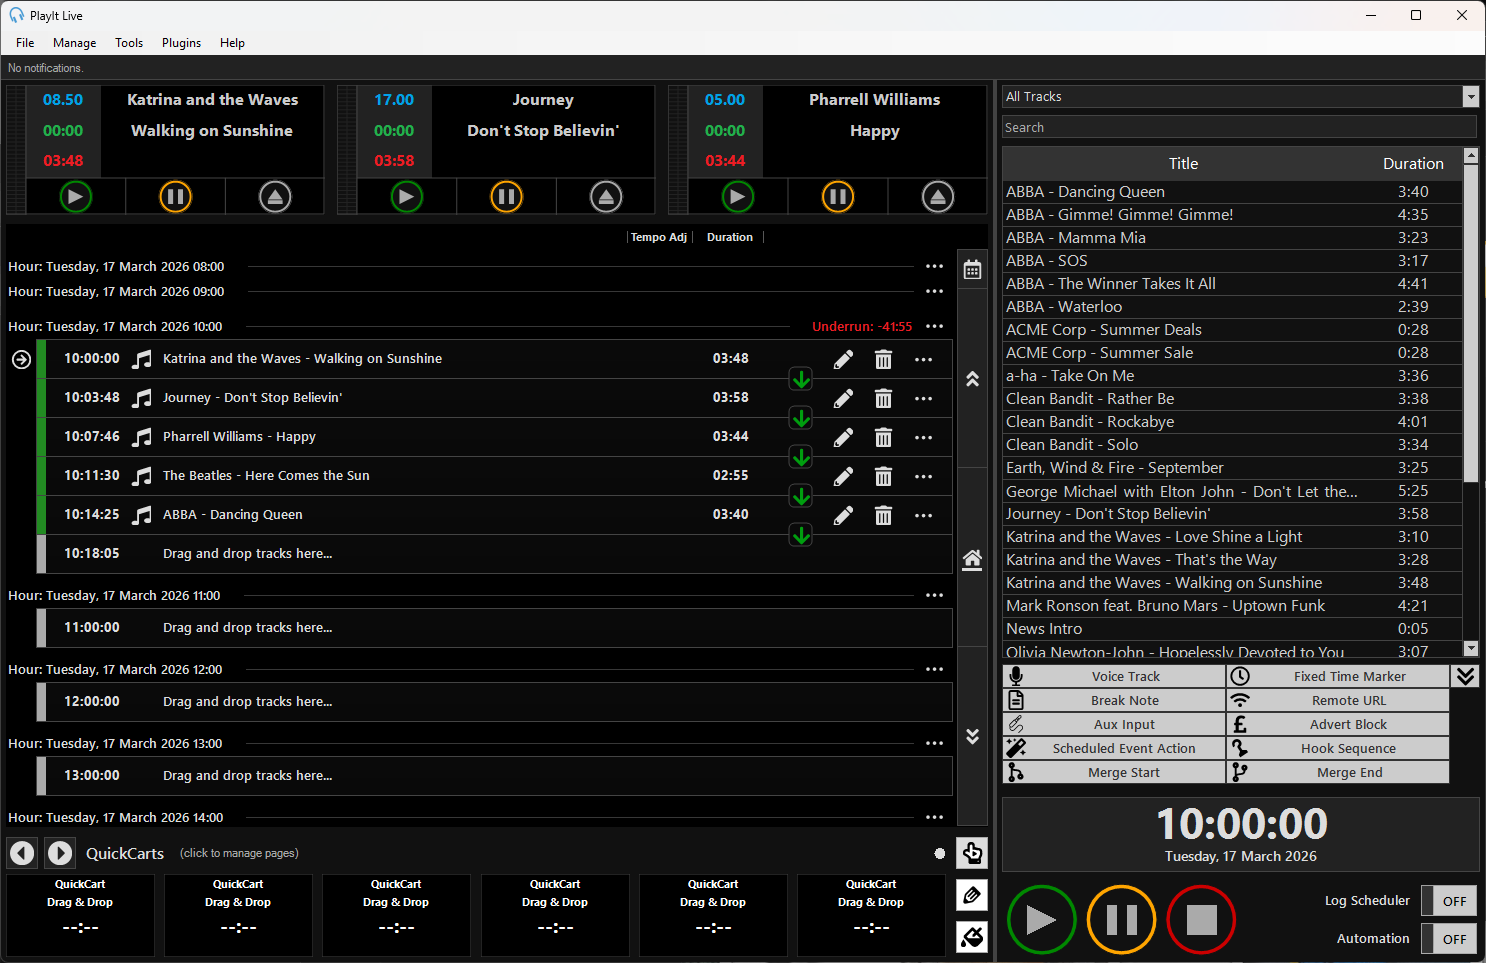Click green segue arrow below Walking on Sunshine
The height and width of the screenshot is (963, 1486).
click(801, 379)
